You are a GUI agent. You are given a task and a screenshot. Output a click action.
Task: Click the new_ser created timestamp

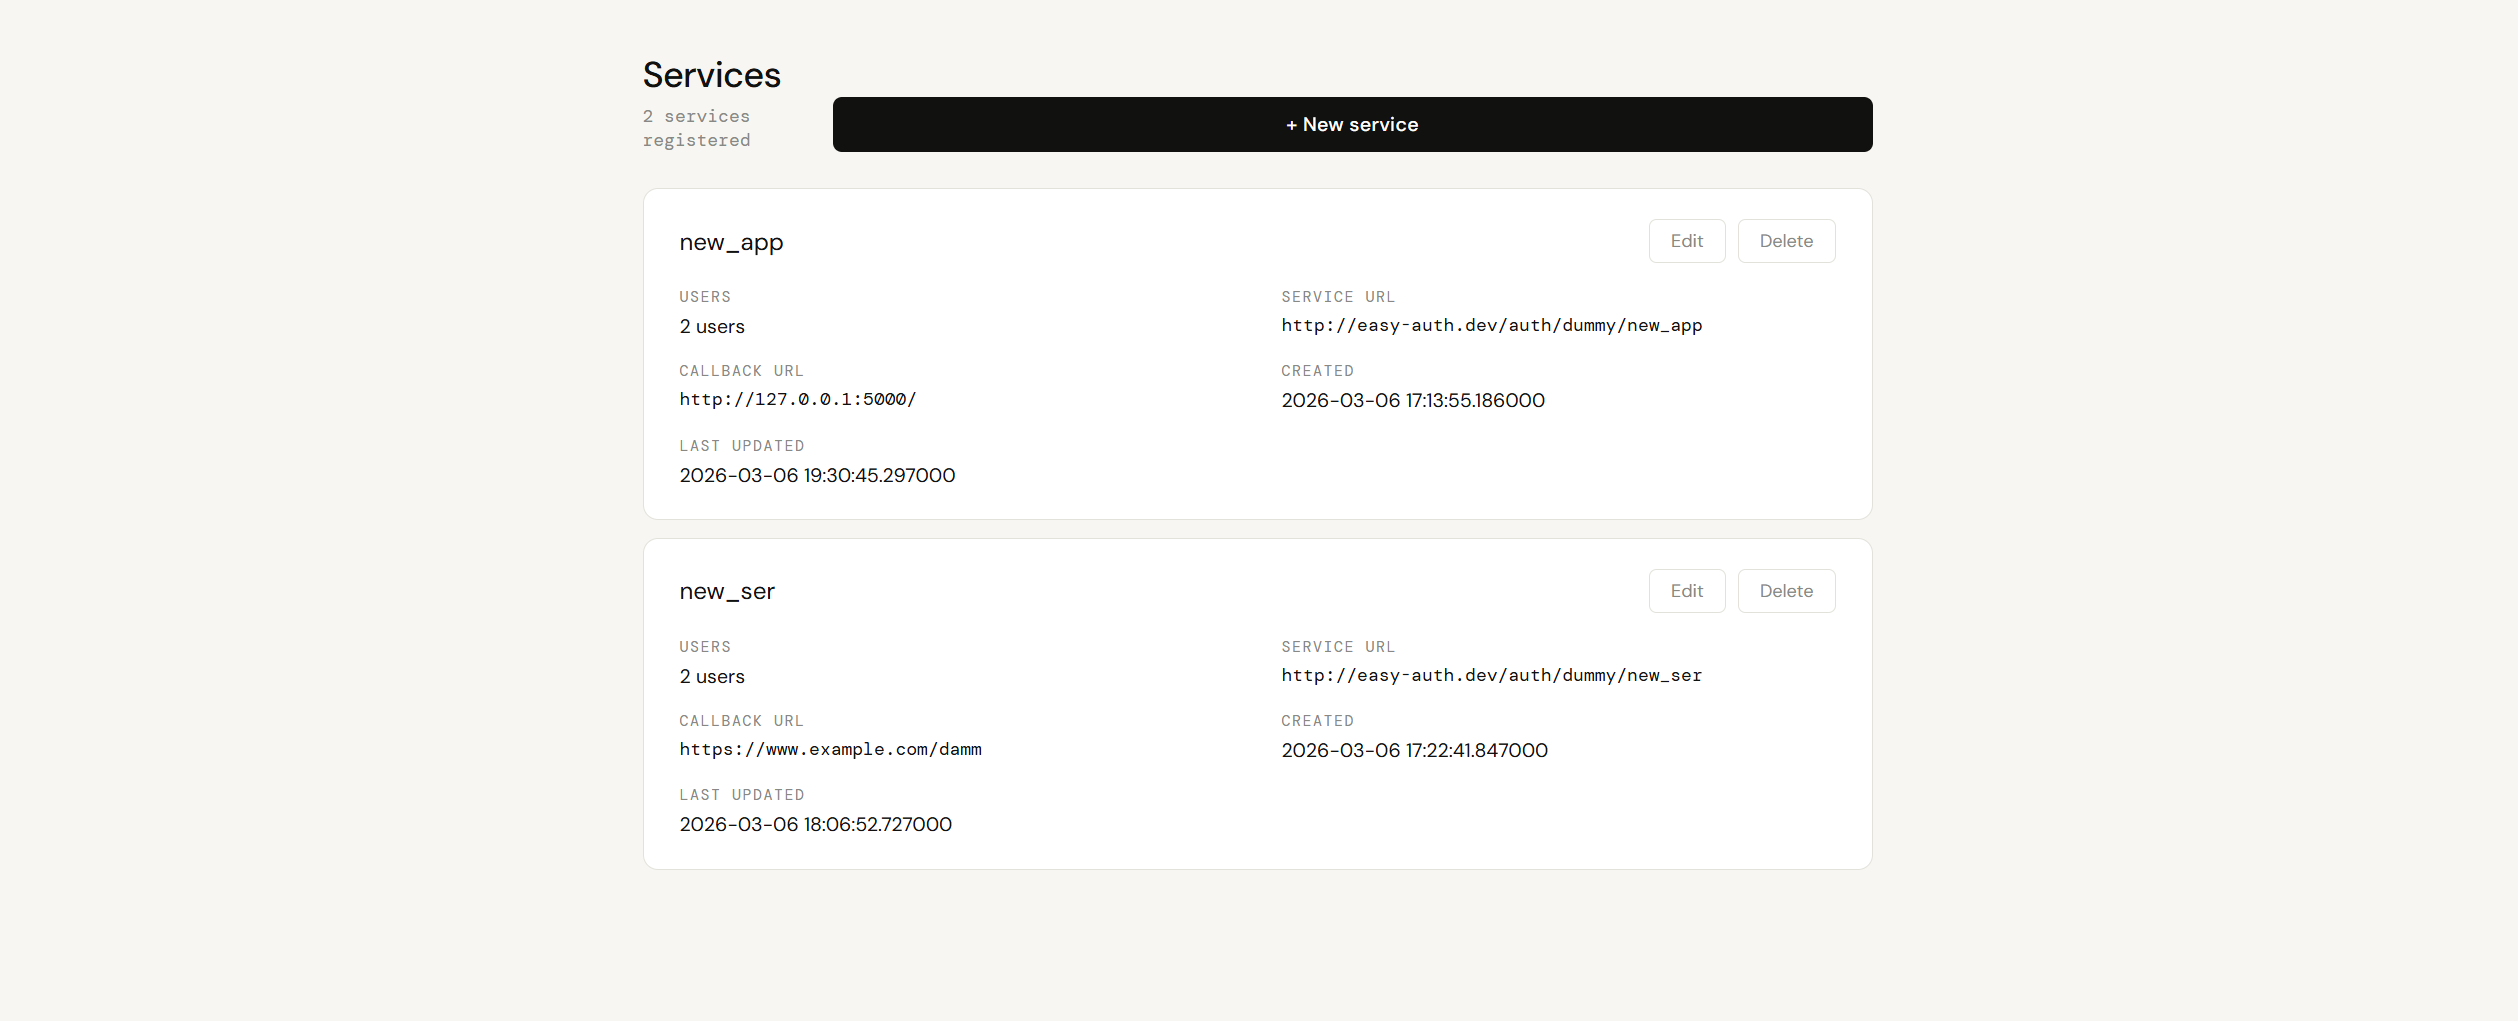click(x=1414, y=750)
